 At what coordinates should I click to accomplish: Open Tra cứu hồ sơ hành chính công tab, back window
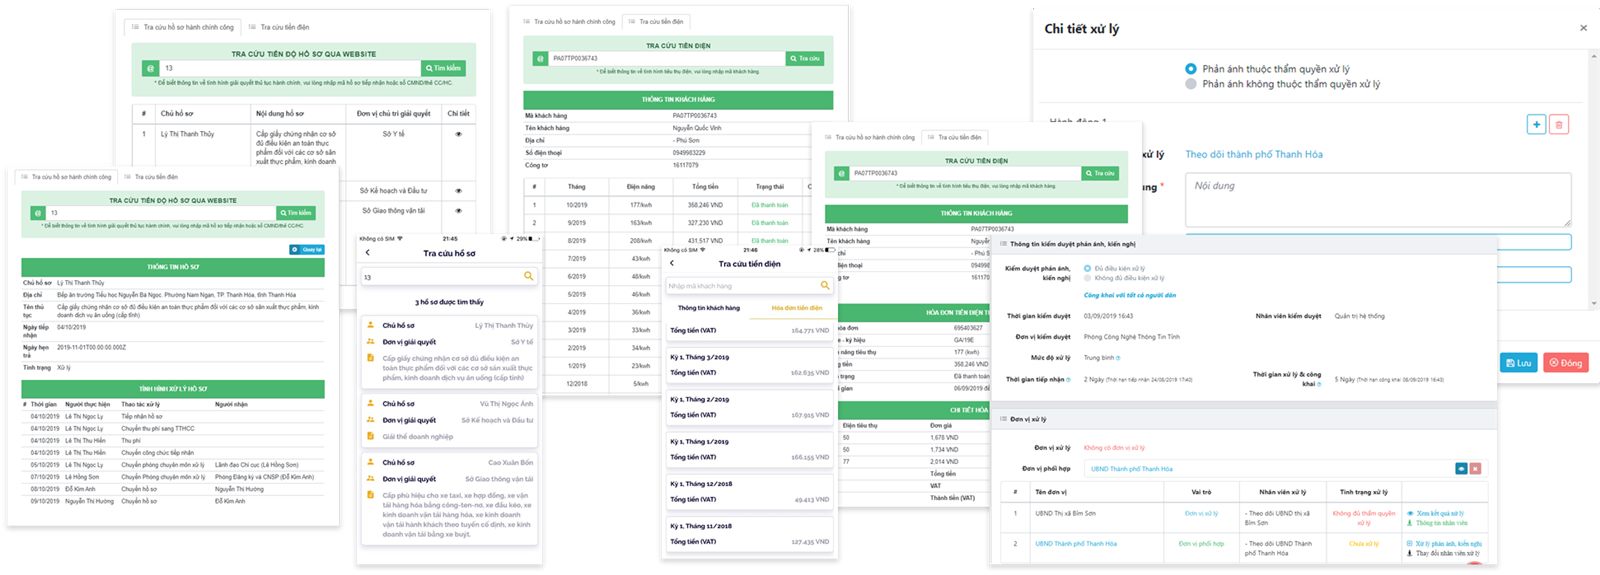(183, 27)
